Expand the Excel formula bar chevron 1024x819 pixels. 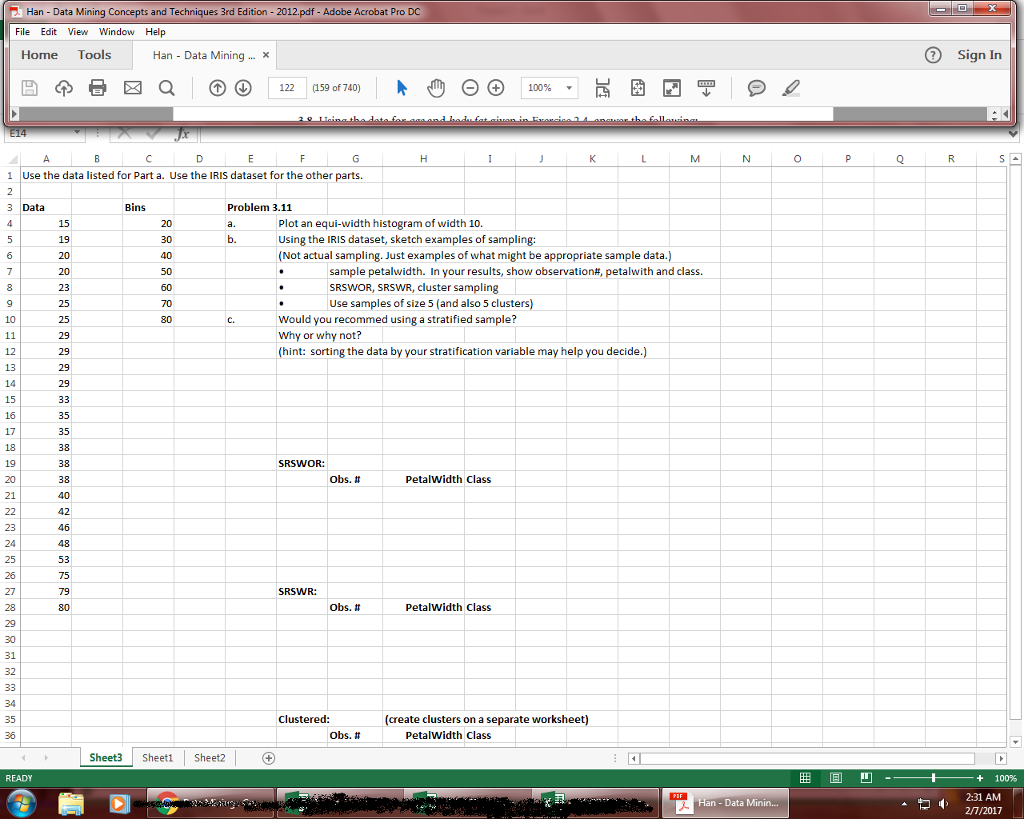(x=1012, y=134)
